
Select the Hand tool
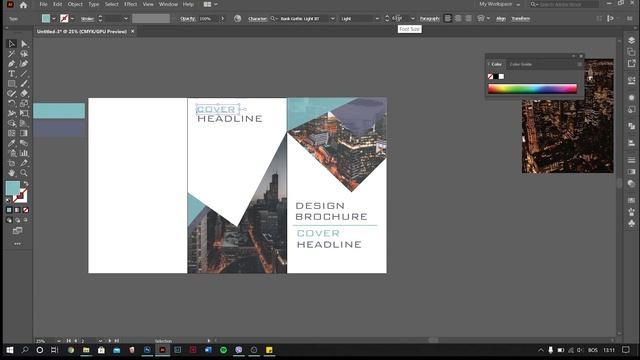[x=11, y=173]
